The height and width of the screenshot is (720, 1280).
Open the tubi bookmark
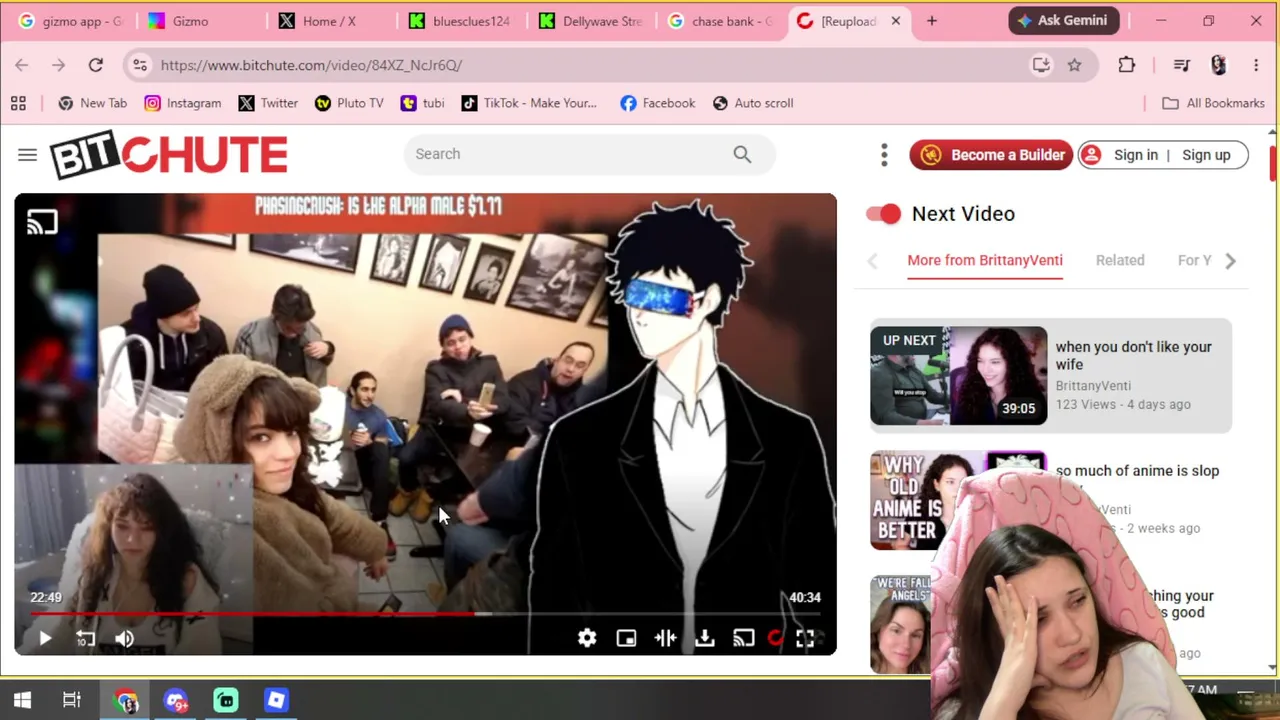[422, 103]
